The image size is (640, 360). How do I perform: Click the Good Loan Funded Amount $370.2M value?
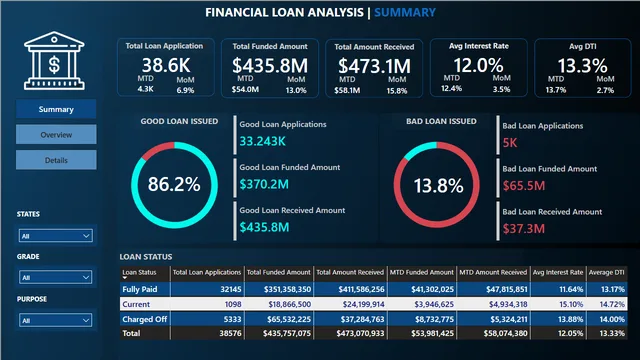[264, 184]
